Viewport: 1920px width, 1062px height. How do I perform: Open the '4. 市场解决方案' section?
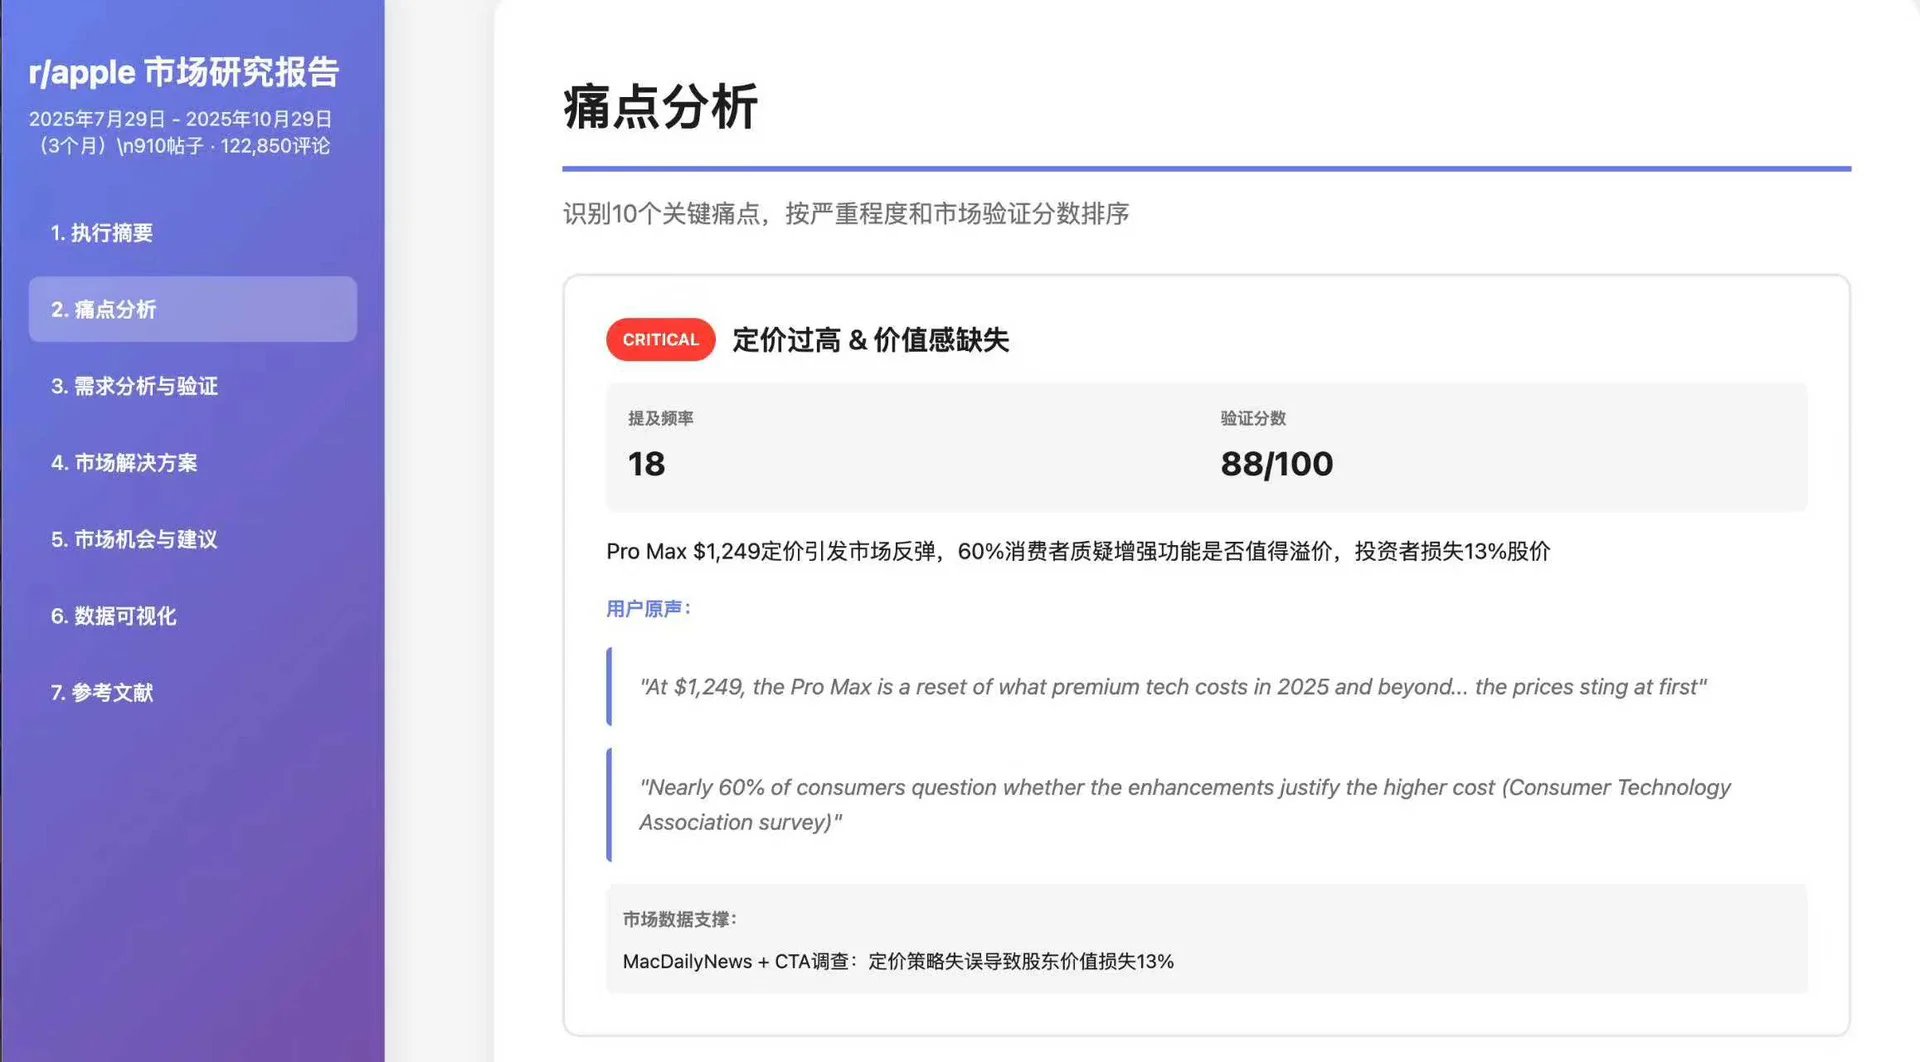pyautogui.click(x=125, y=463)
